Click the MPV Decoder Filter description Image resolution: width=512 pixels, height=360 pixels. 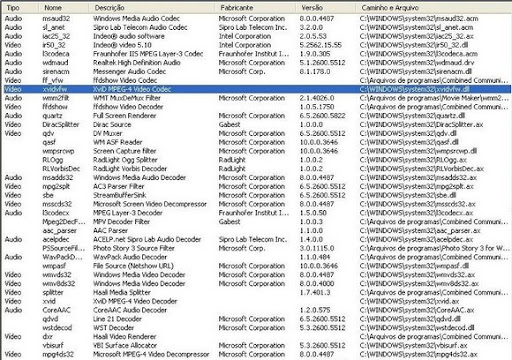[121, 222]
